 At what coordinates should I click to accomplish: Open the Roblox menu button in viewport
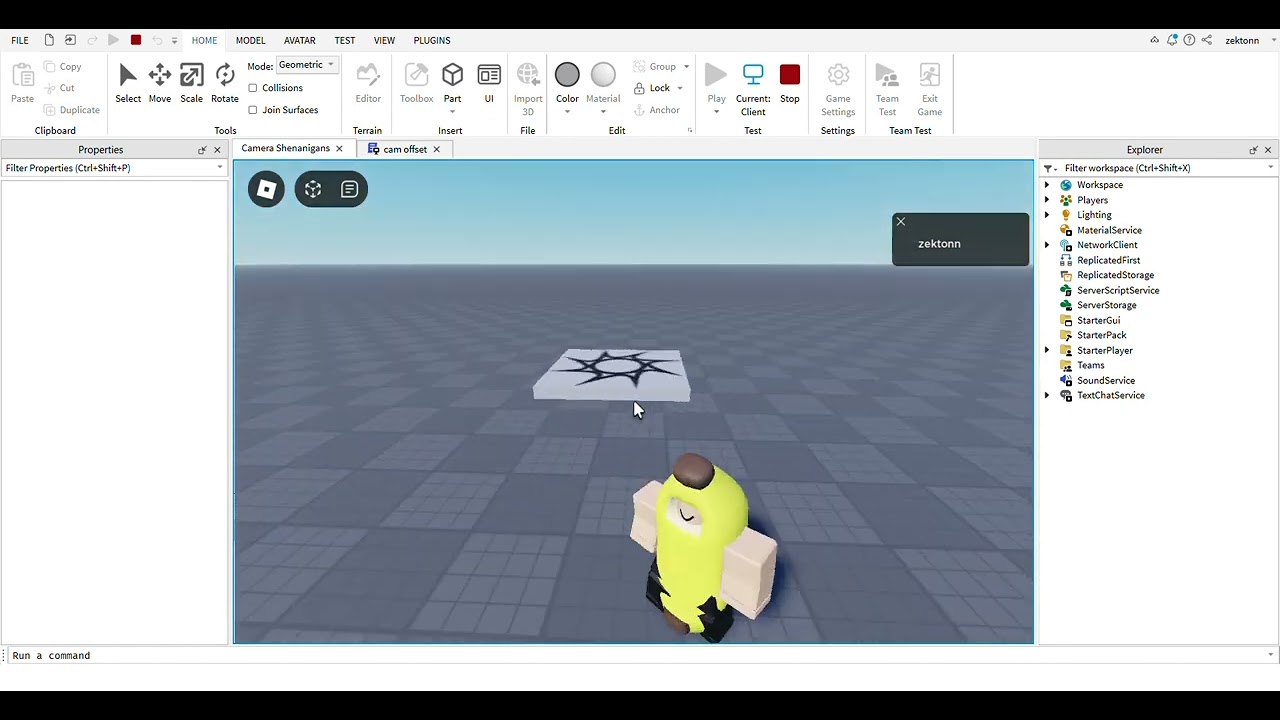click(266, 189)
